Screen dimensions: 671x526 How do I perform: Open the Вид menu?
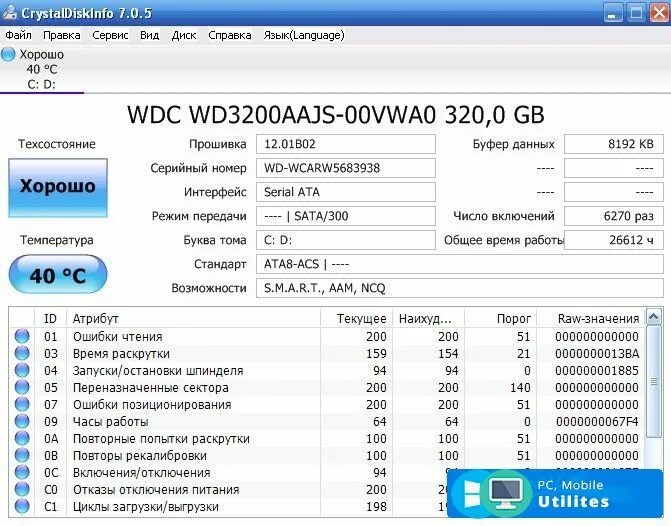[x=150, y=35]
